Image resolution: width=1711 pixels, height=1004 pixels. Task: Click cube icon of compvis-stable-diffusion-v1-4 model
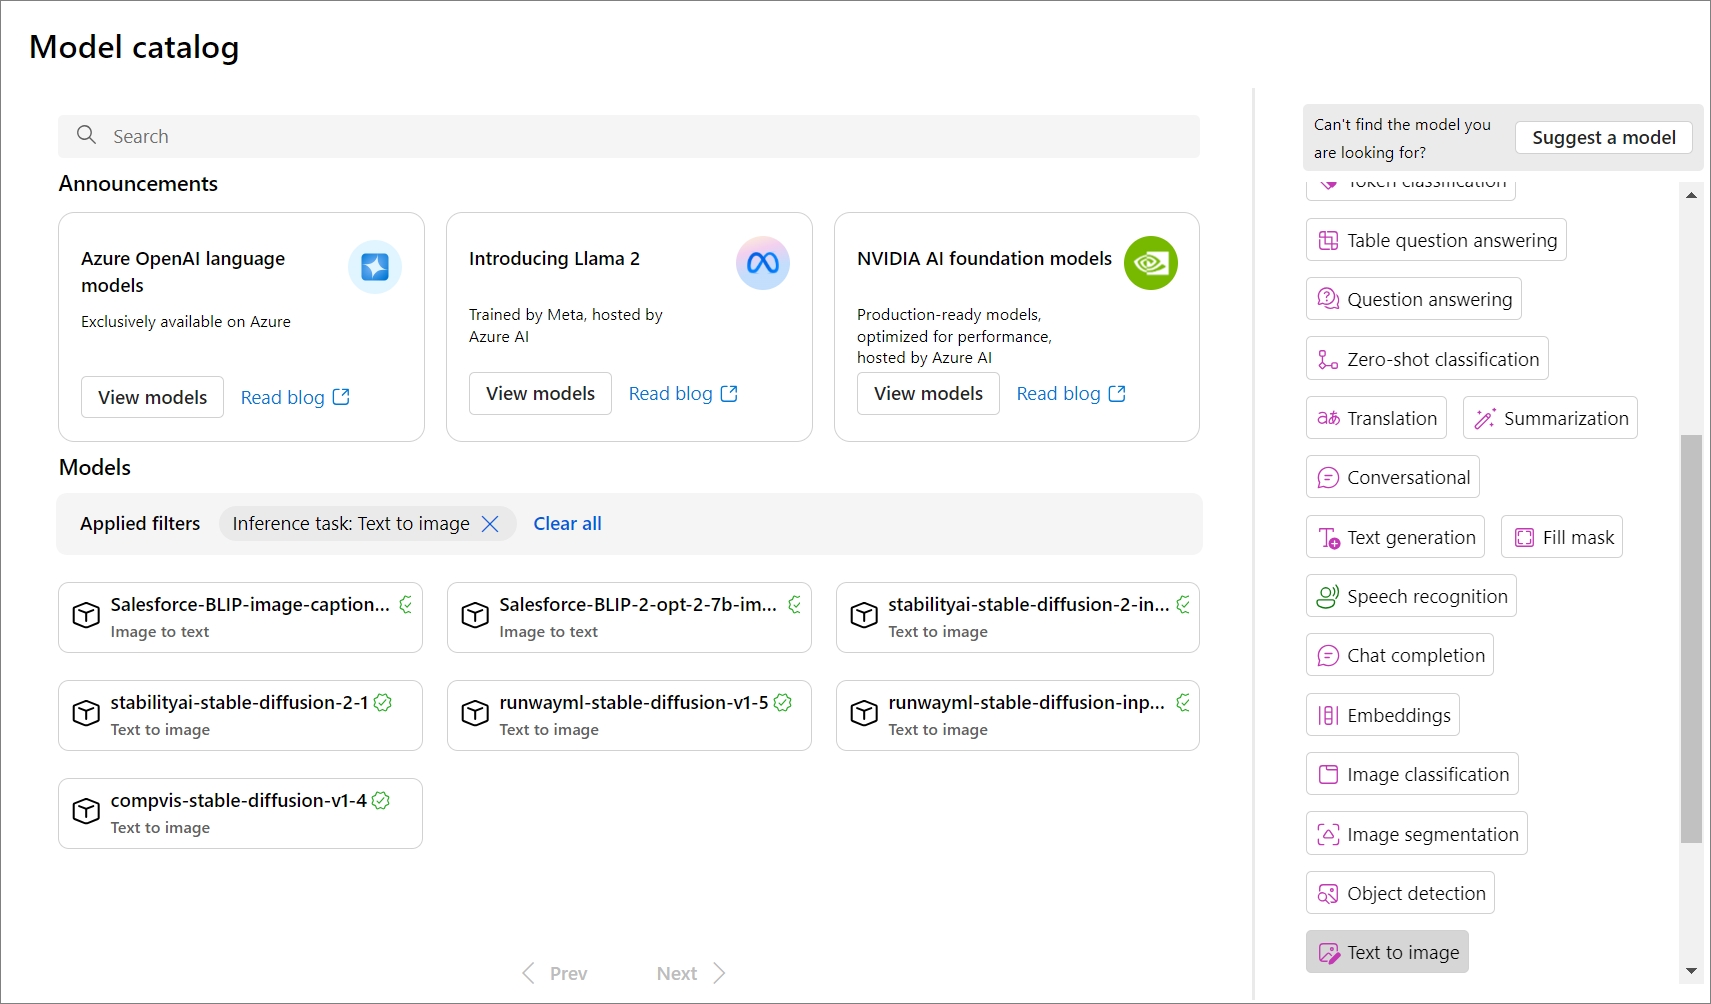pyautogui.click(x=86, y=811)
